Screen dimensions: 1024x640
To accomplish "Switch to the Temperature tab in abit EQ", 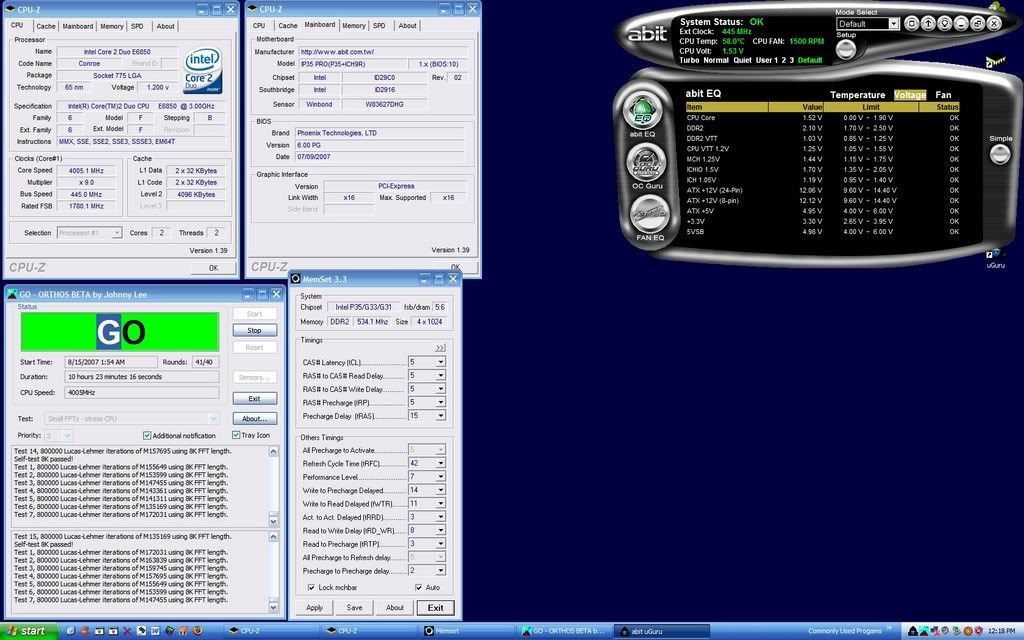I will click(858, 95).
